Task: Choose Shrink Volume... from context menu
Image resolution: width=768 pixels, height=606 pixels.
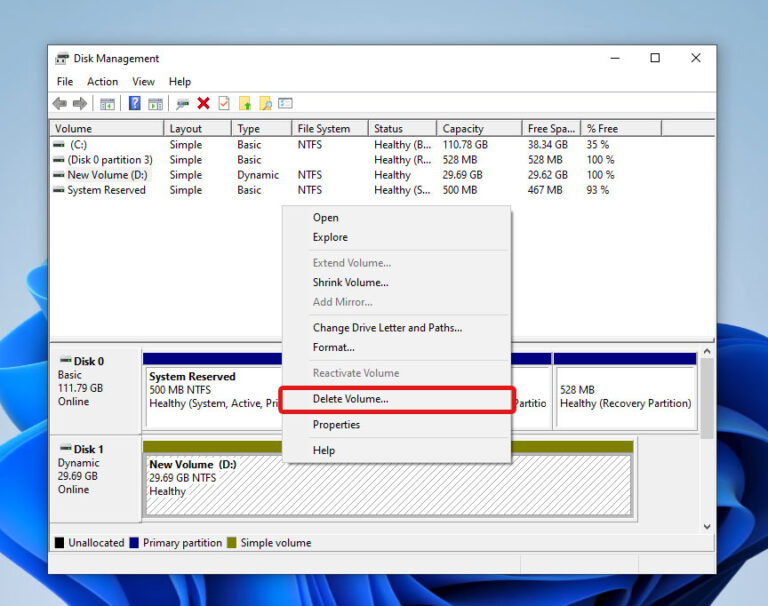Action: (x=350, y=283)
